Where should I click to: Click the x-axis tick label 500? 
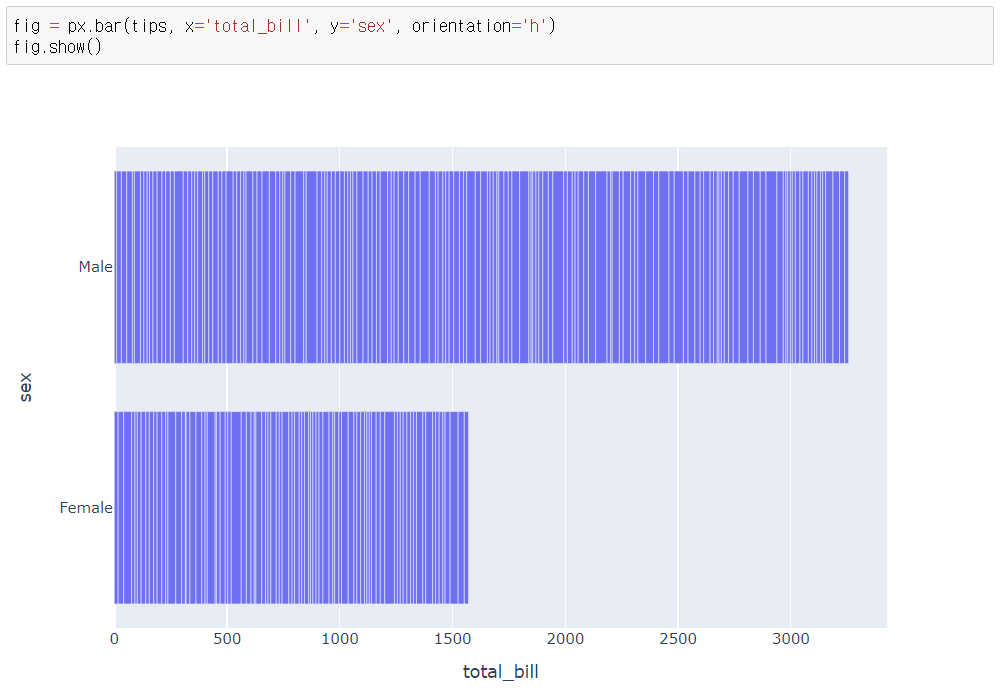pyautogui.click(x=227, y=639)
